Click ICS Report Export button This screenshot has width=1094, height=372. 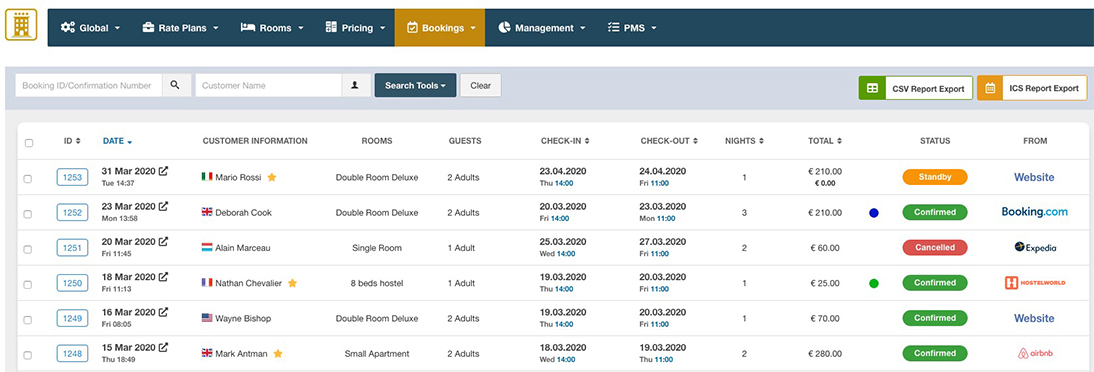pos(1033,88)
